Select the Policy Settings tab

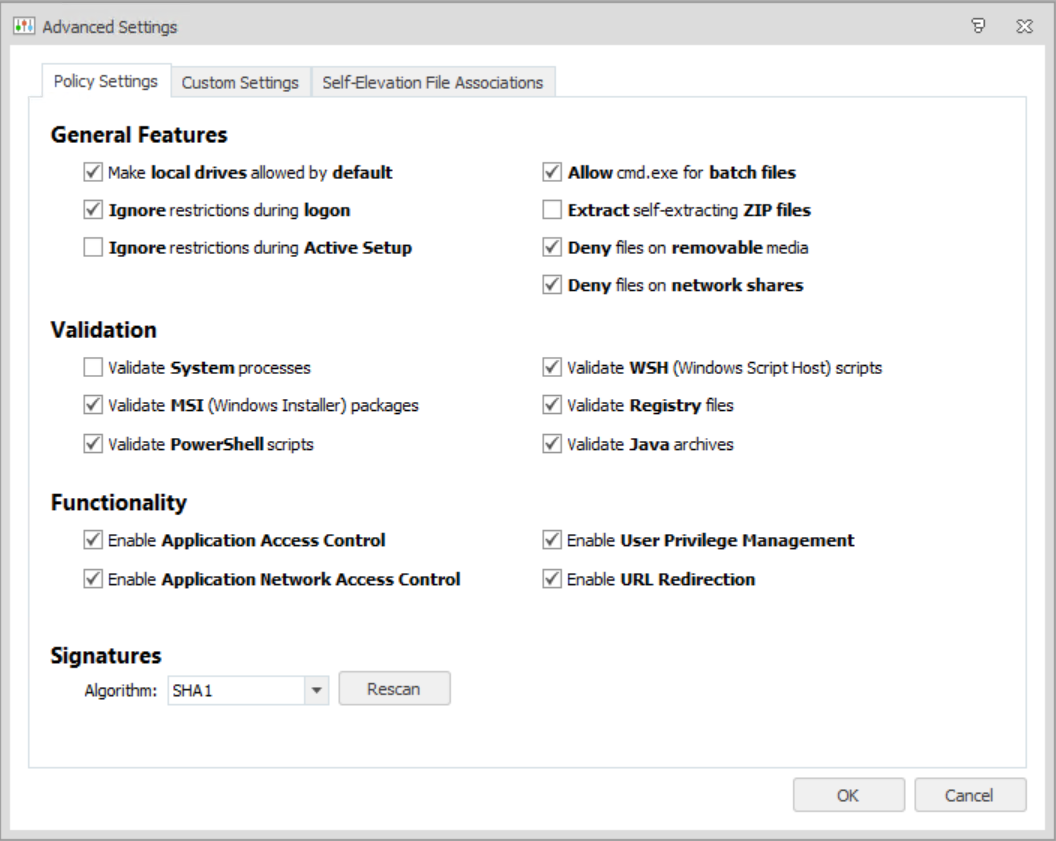click(x=105, y=82)
